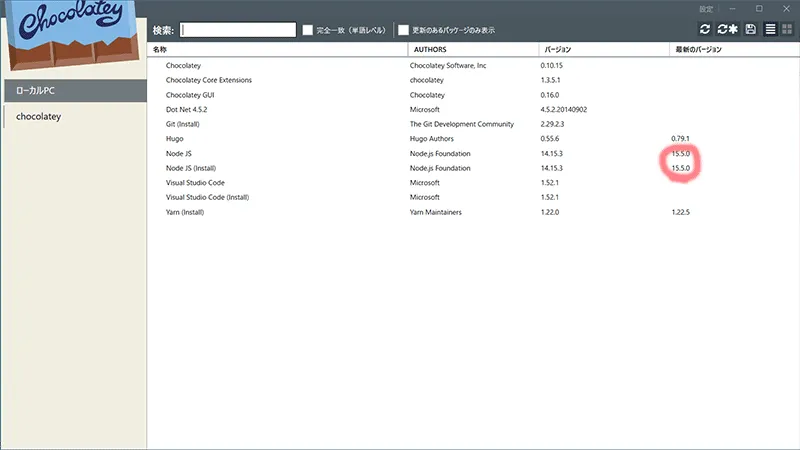This screenshot has height=450, width=800.
Task: Sort by the 名称 column header
Action: click(x=278, y=49)
